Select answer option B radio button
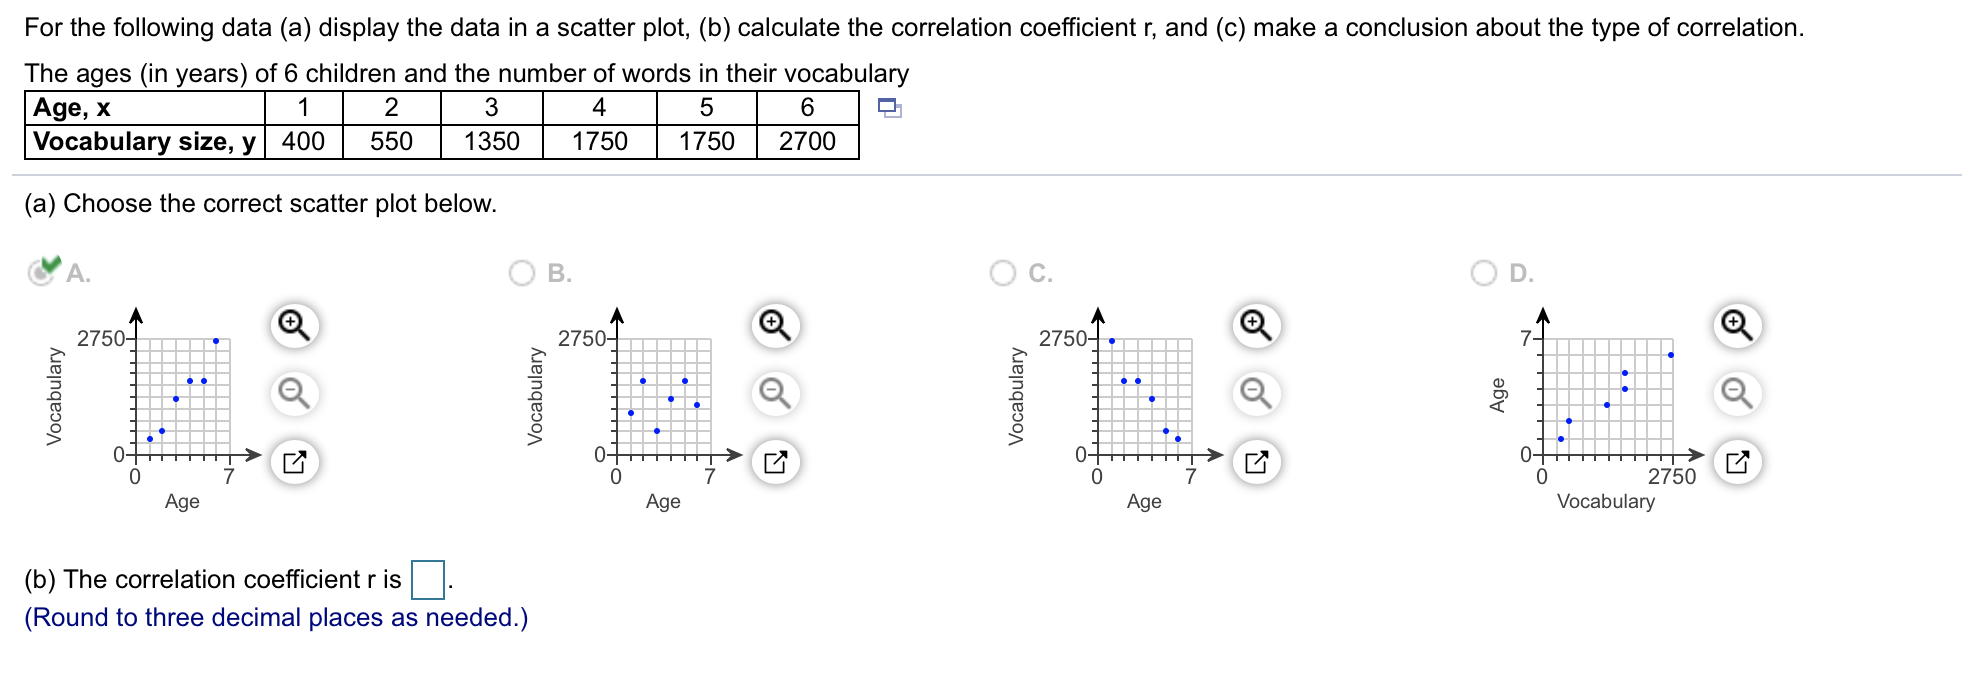 pyautogui.click(x=522, y=273)
